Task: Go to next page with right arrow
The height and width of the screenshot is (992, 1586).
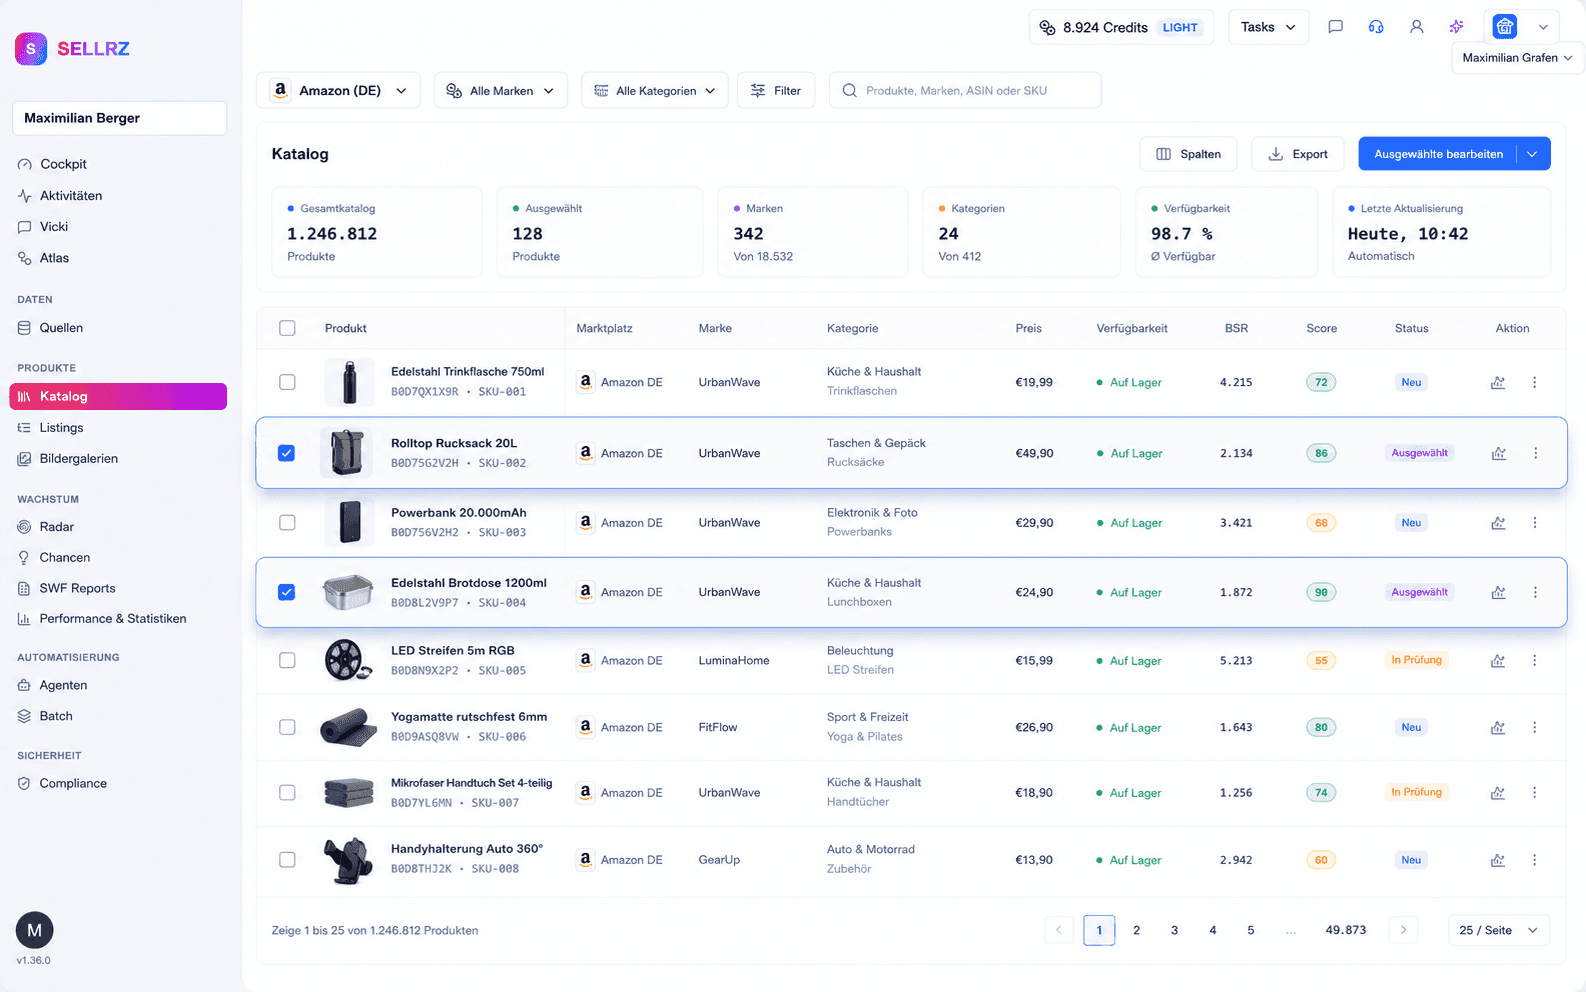Action: pos(1403,930)
